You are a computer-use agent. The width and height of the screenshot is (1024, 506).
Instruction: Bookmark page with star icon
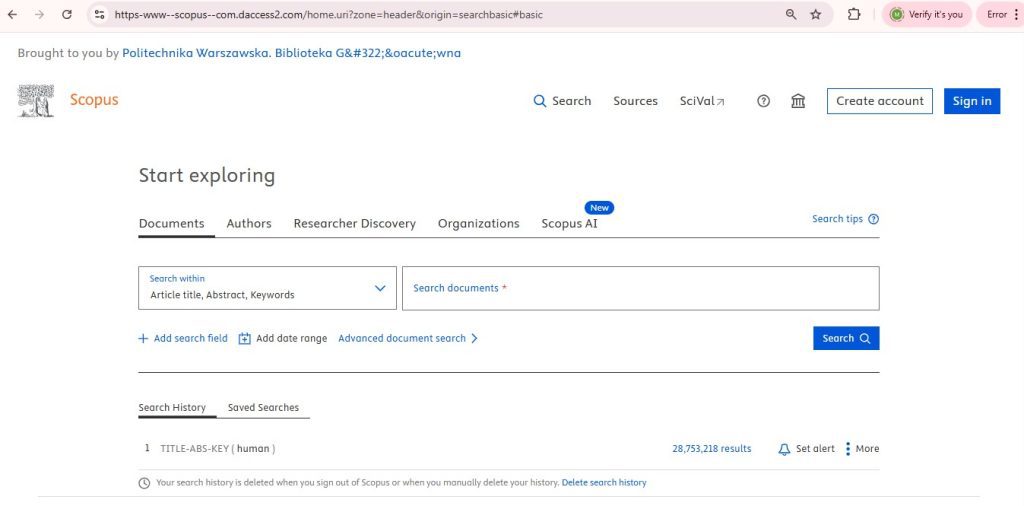(x=816, y=15)
